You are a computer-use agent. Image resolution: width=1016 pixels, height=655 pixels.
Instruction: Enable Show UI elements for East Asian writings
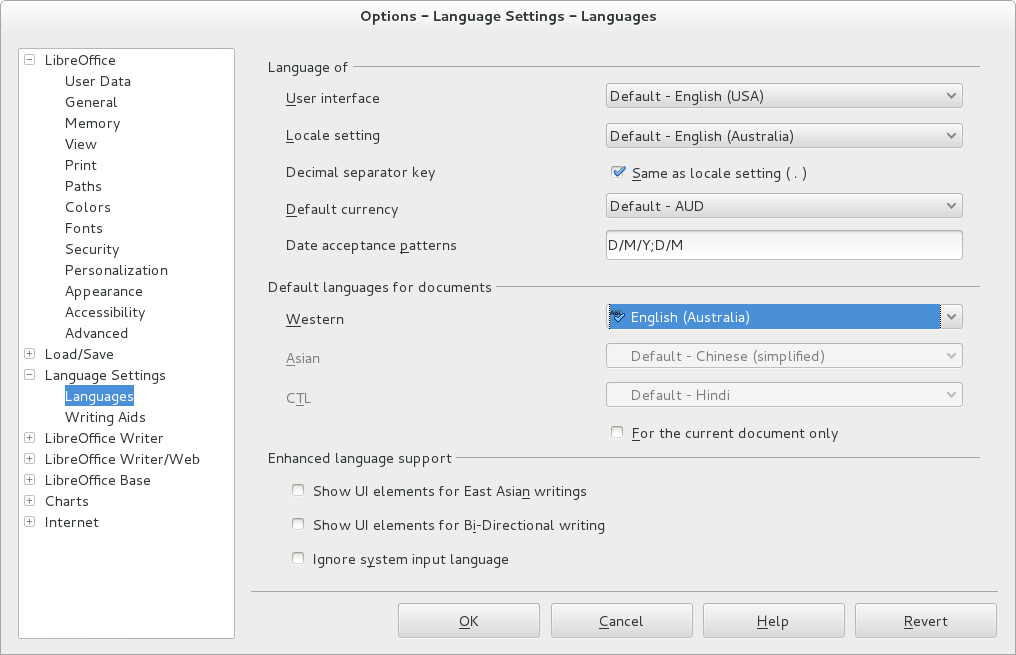pos(298,490)
